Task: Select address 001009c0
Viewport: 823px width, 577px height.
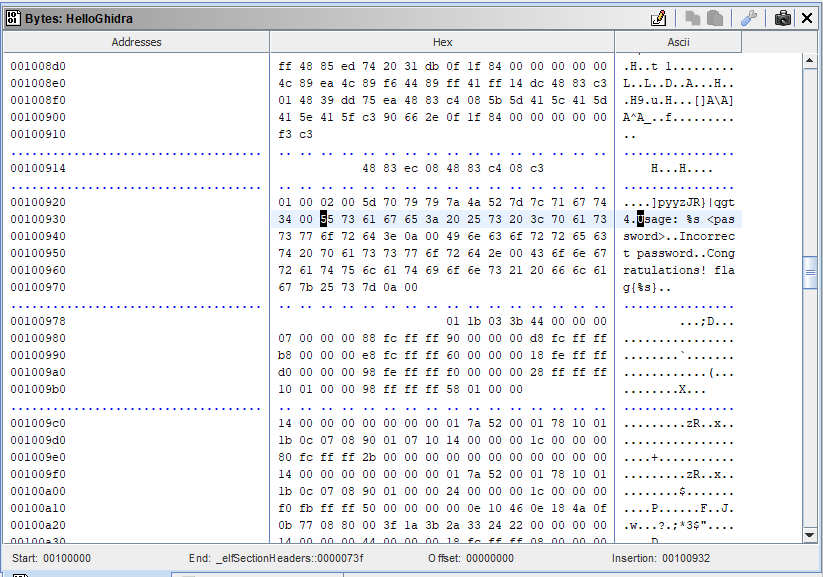Action: tap(38, 423)
